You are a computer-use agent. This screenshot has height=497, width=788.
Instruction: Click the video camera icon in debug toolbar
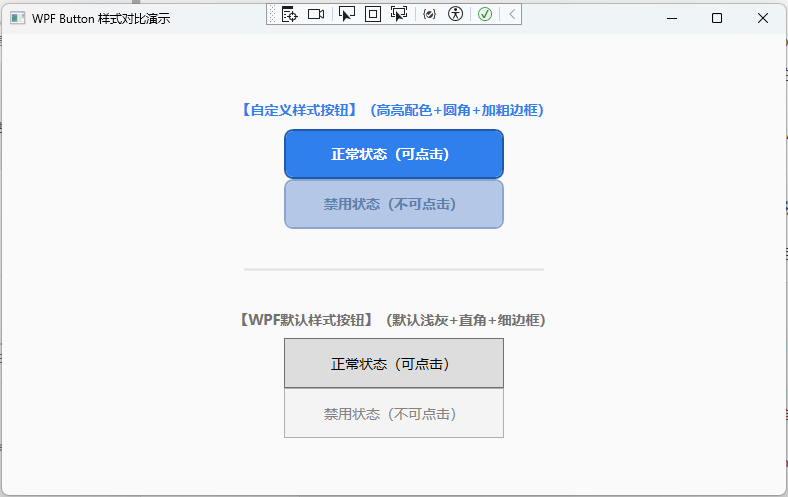316,14
